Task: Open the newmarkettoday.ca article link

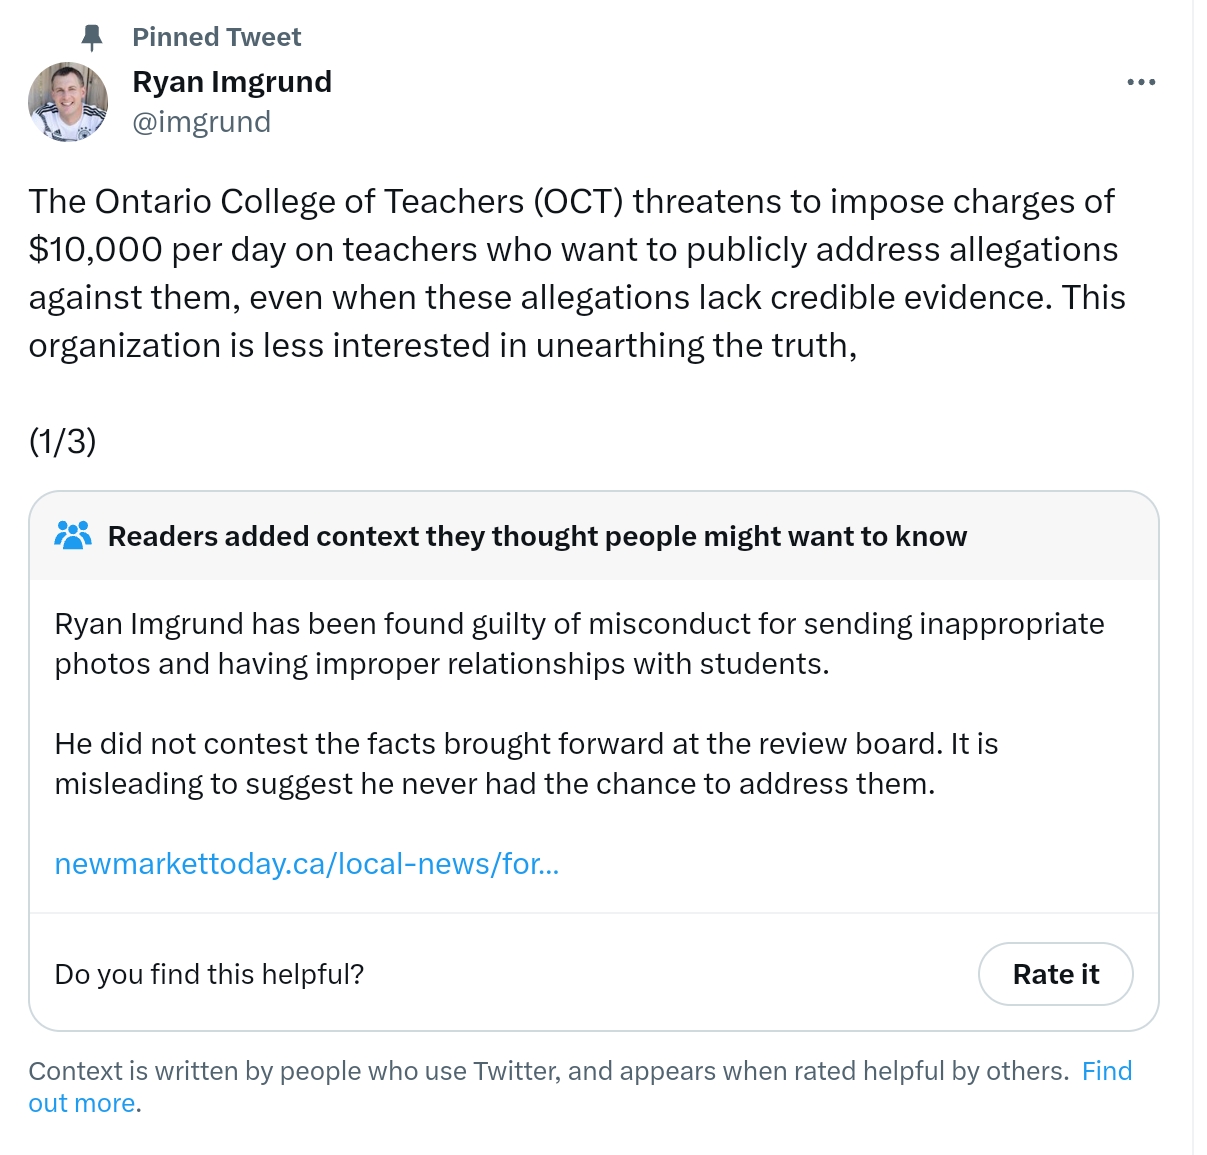Action: pos(307,864)
